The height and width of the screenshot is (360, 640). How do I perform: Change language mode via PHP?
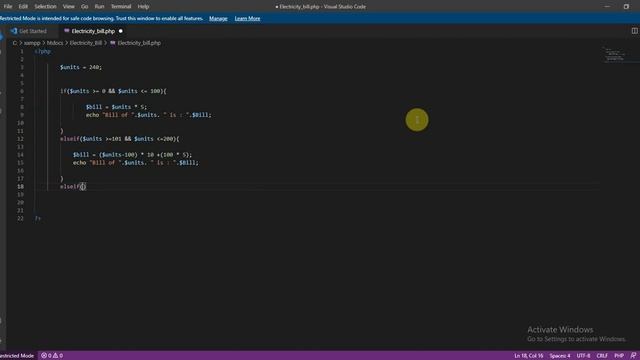click(x=619, y=356)
